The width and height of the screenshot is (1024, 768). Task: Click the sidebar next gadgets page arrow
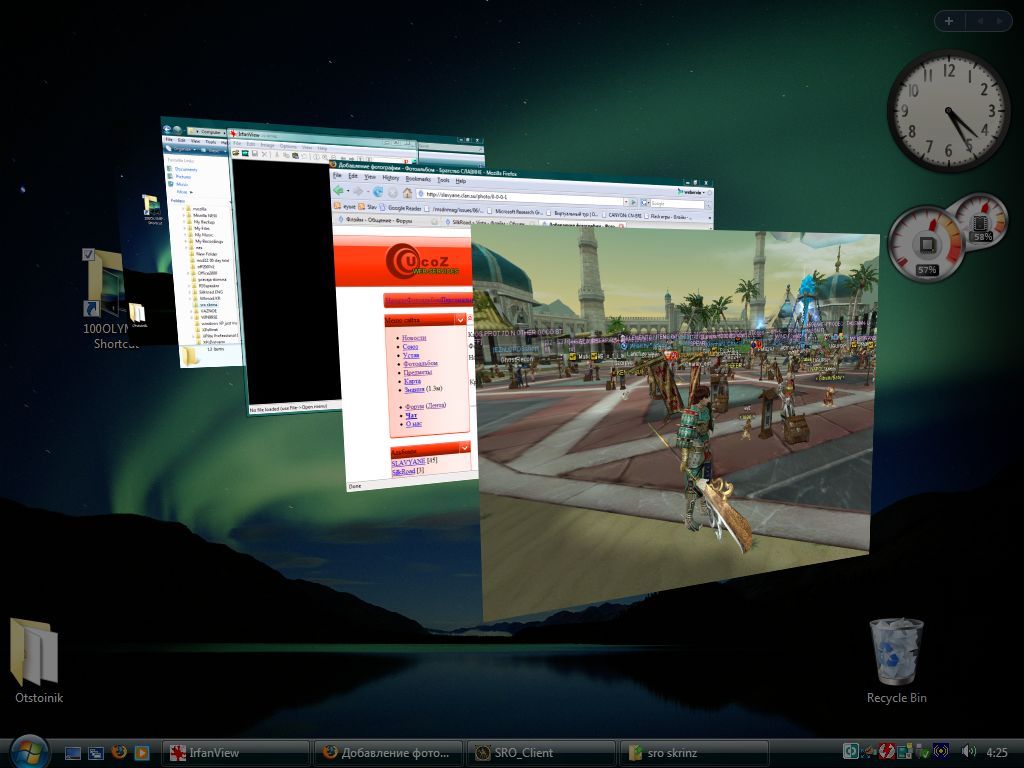(999, 21)
